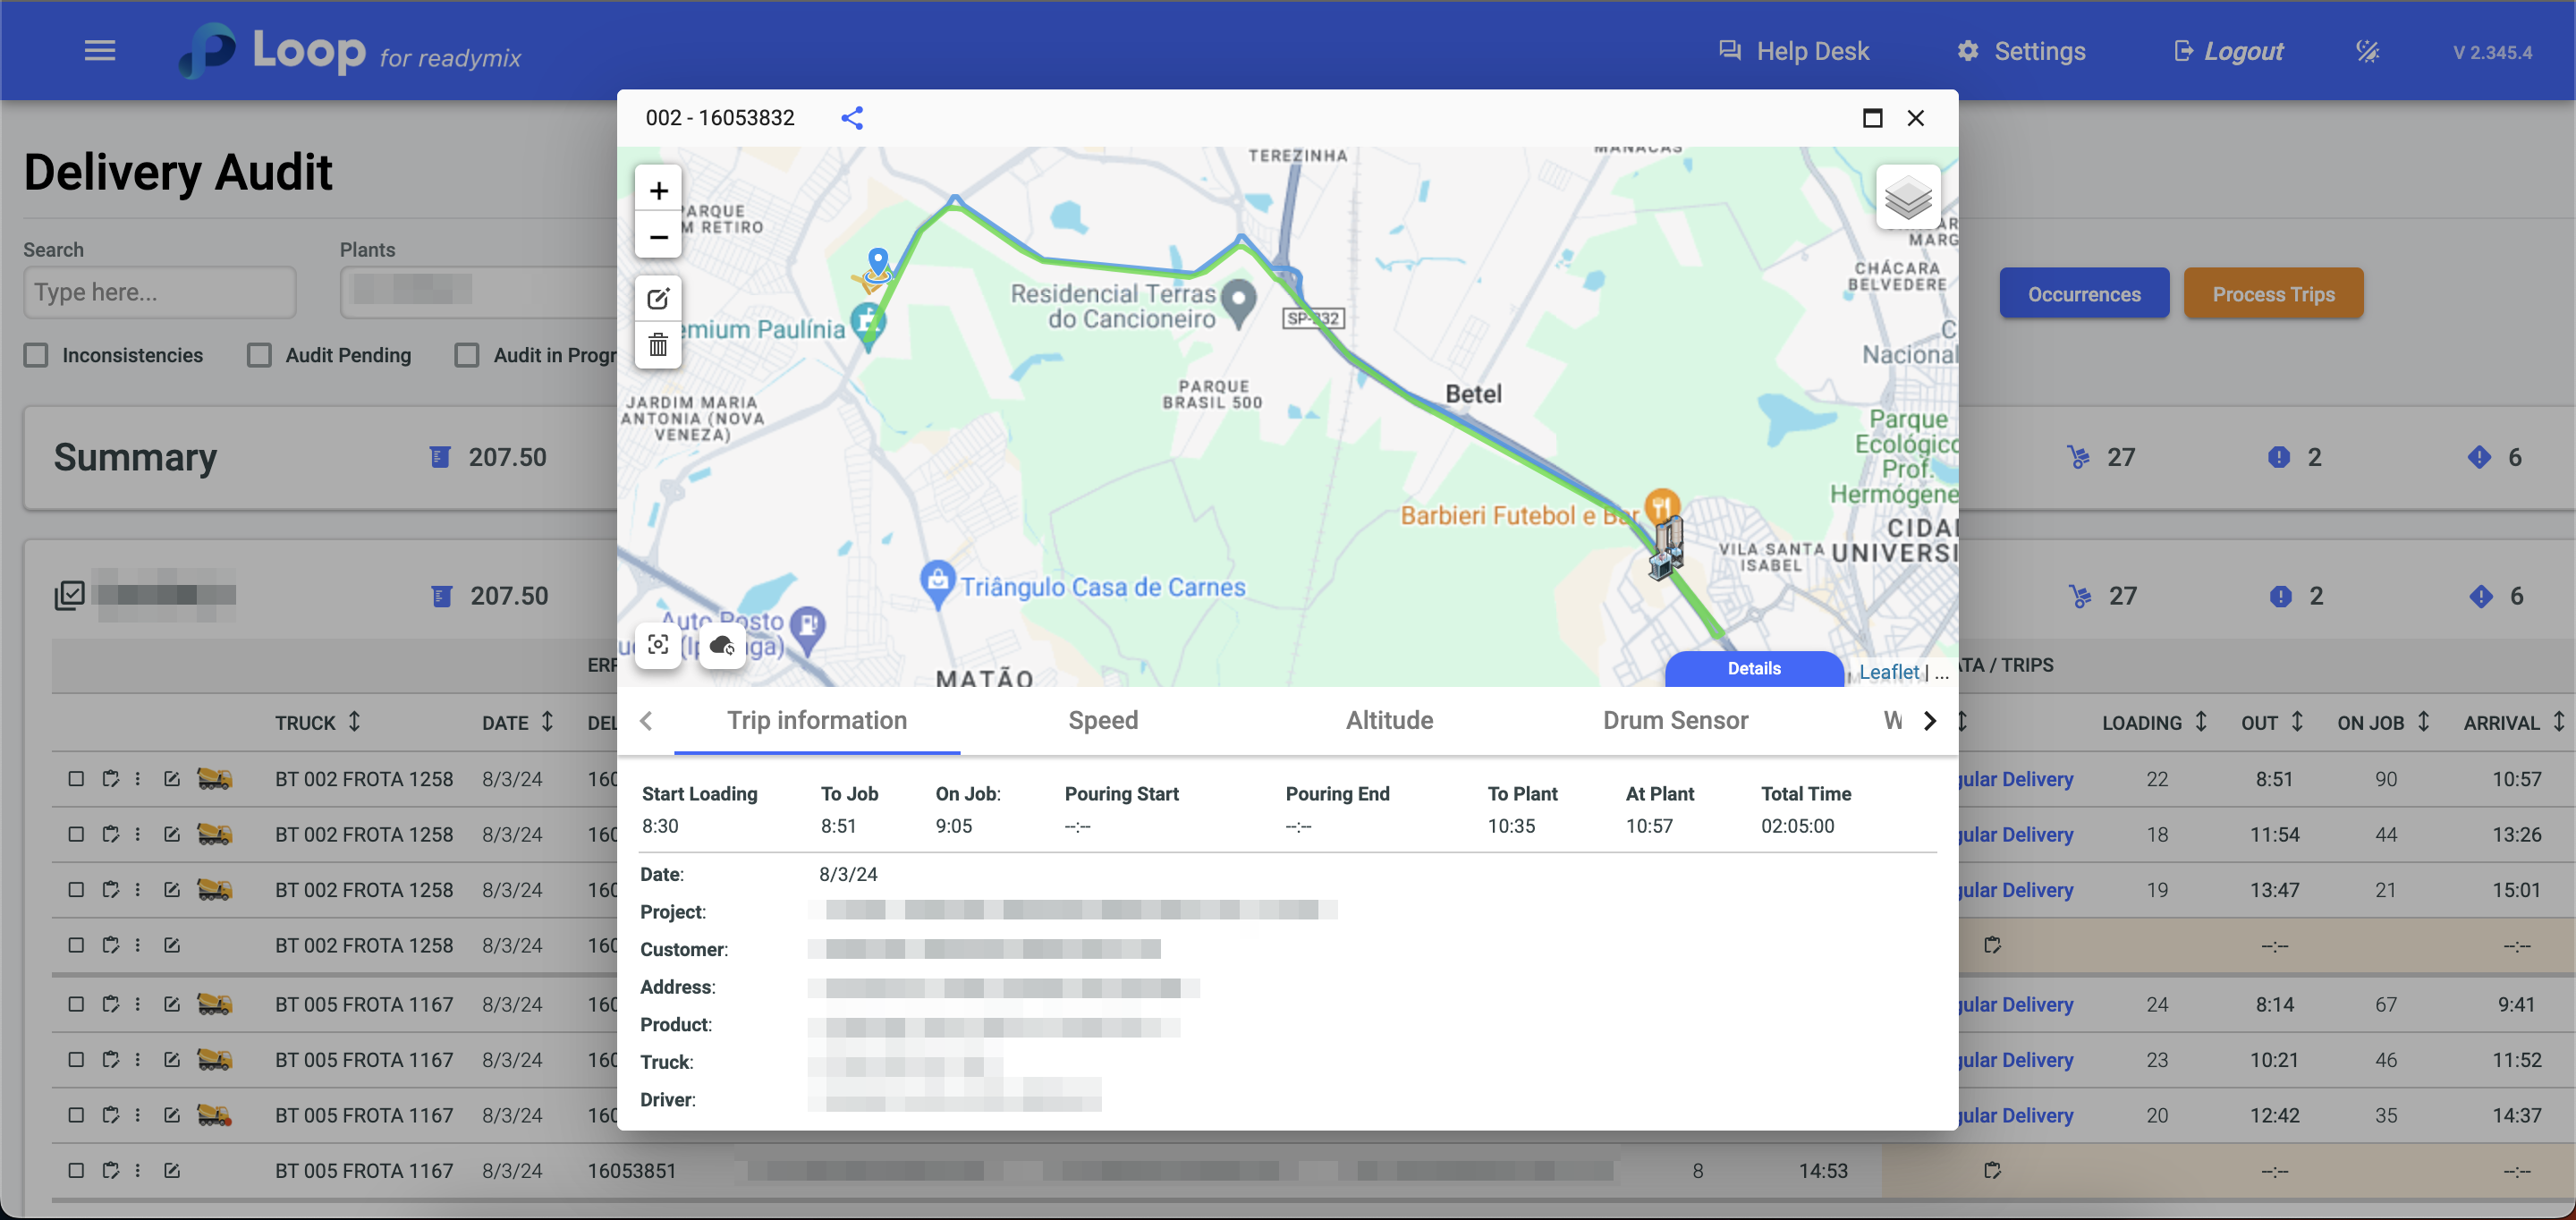Image resolution: width=2576 pixels, height=1220 pixels.
Task: Click the cloud sync icon on map
Action: coord(722,645)
